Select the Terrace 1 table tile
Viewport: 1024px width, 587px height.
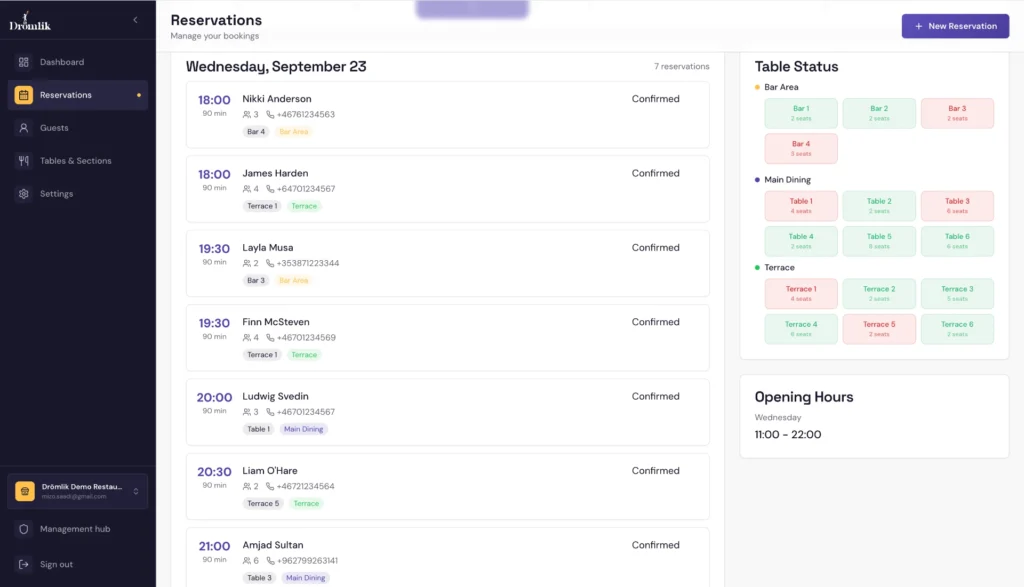tap(801, 293)
